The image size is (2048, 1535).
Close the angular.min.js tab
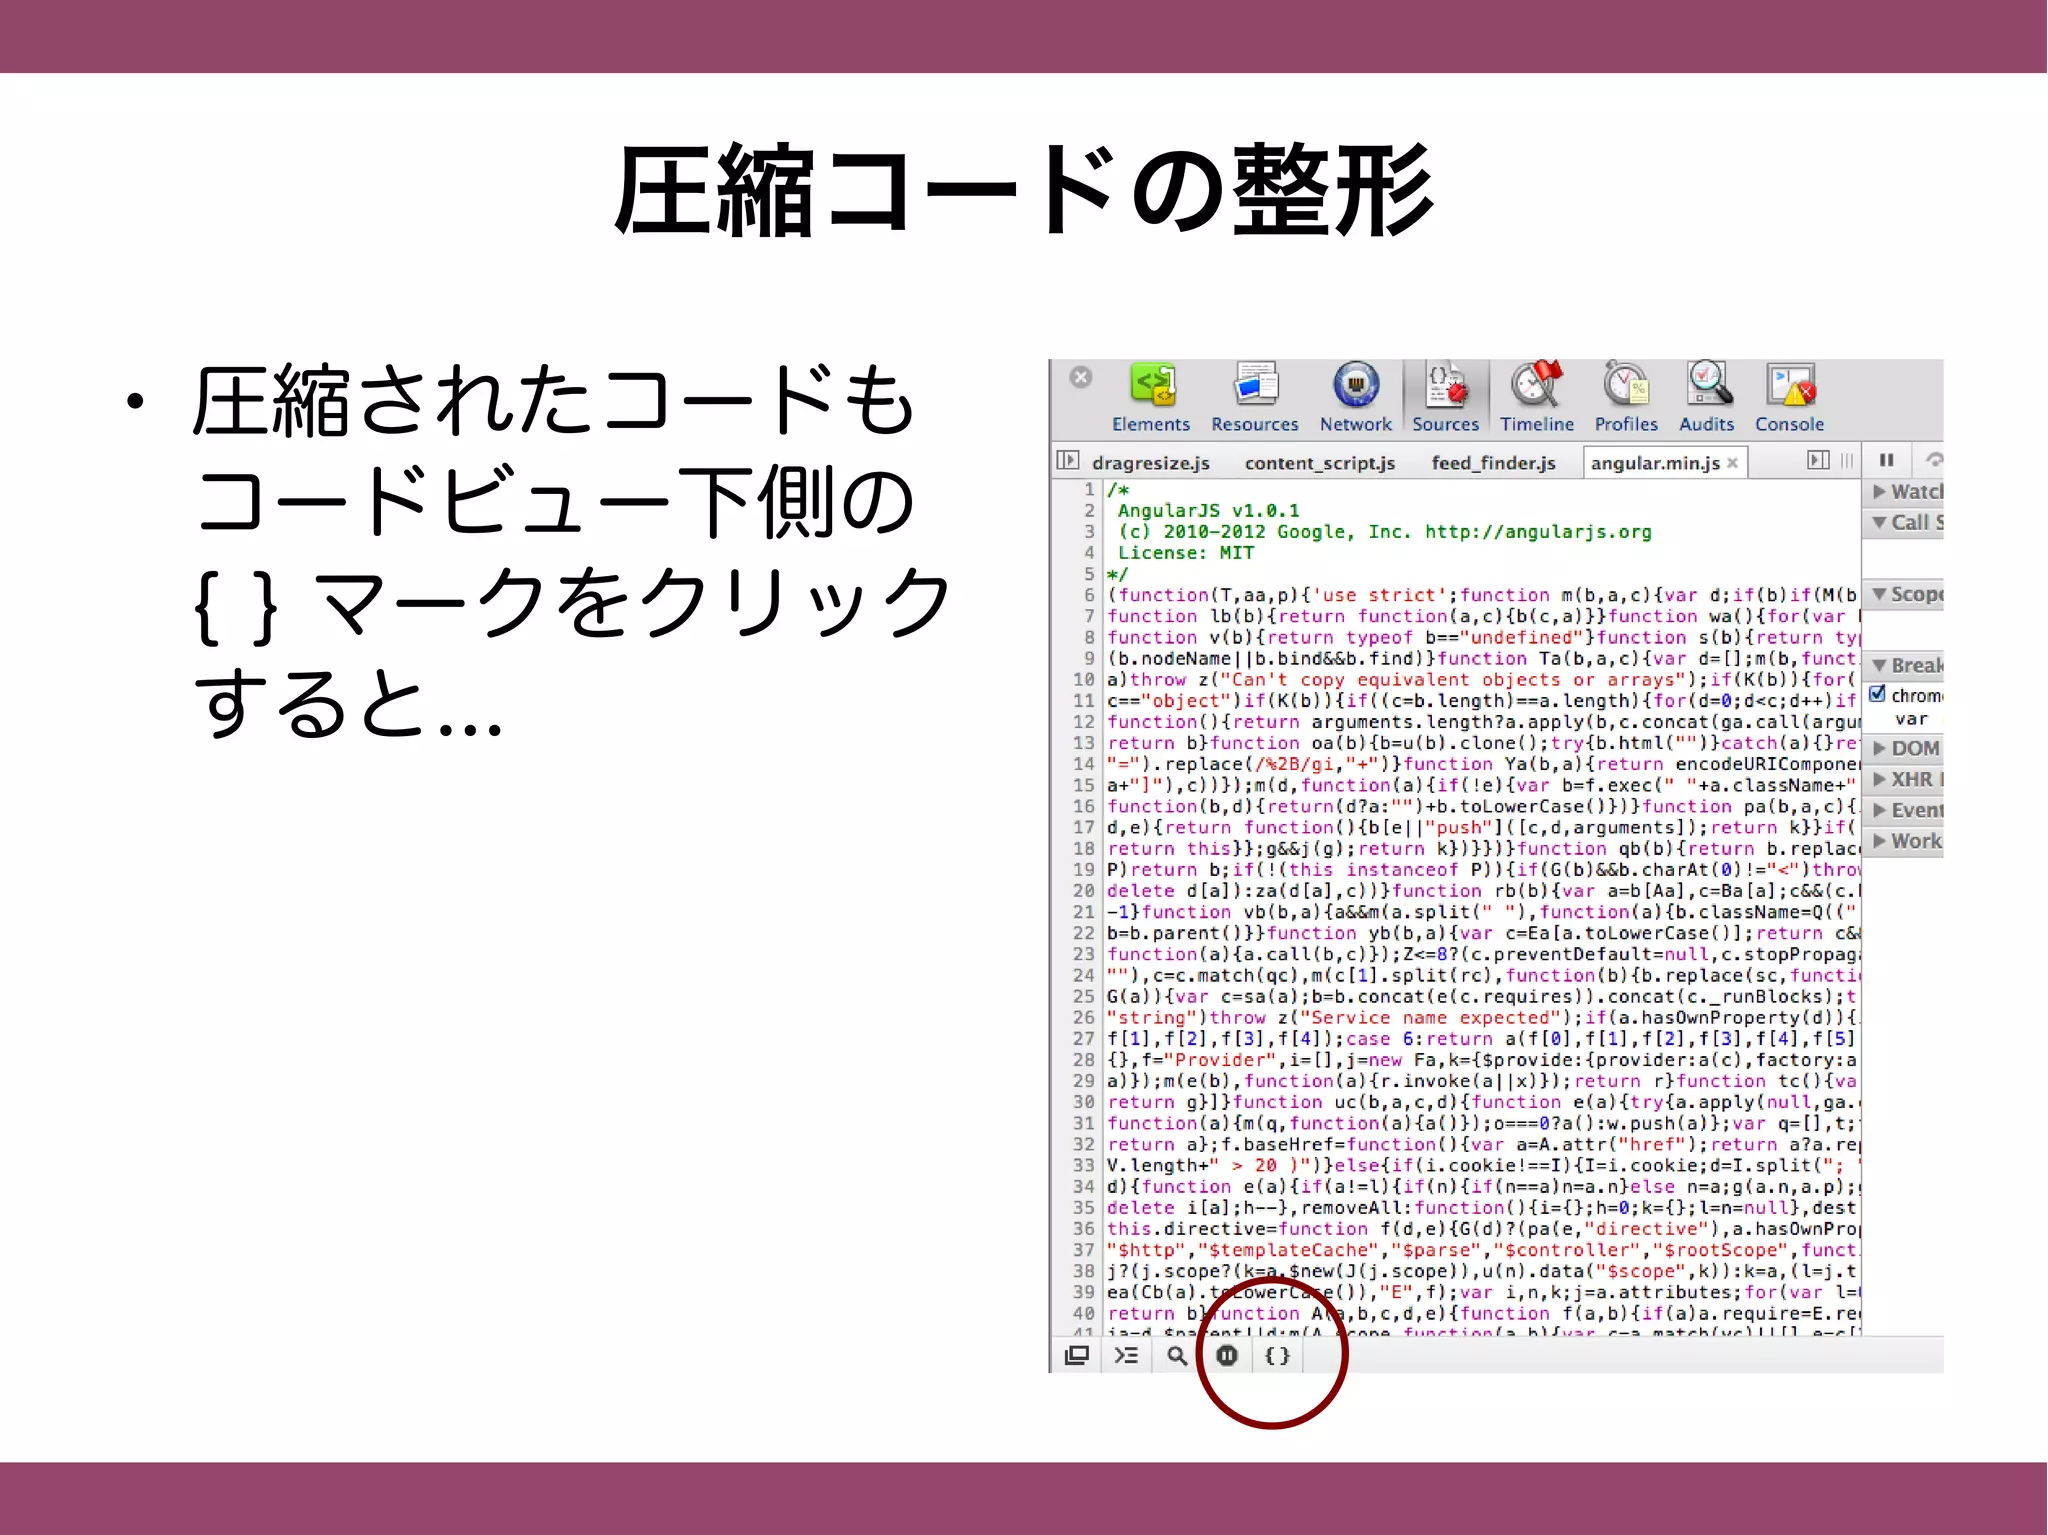(1732, 462)
